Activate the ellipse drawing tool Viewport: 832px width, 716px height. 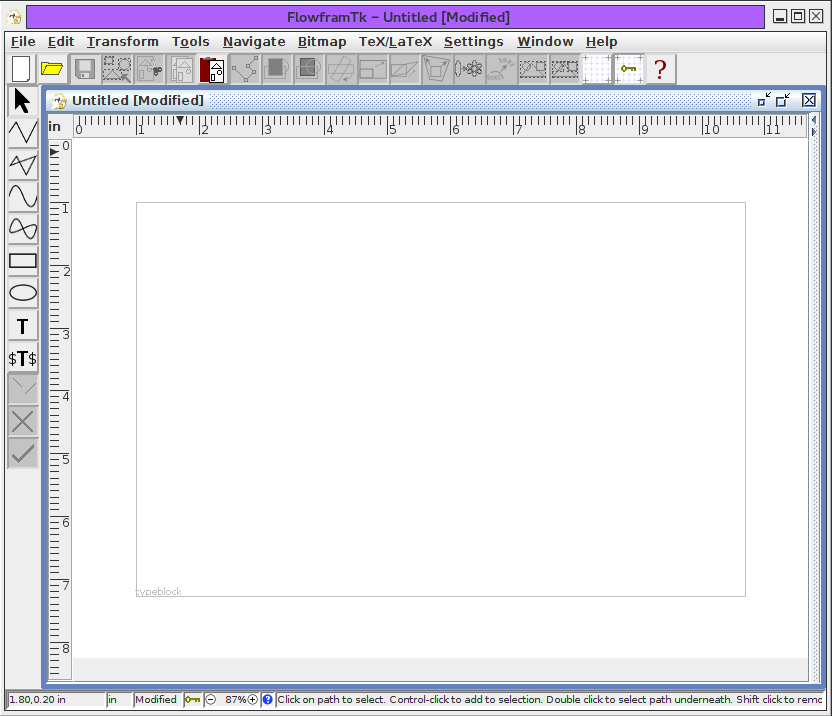point(22,293)
